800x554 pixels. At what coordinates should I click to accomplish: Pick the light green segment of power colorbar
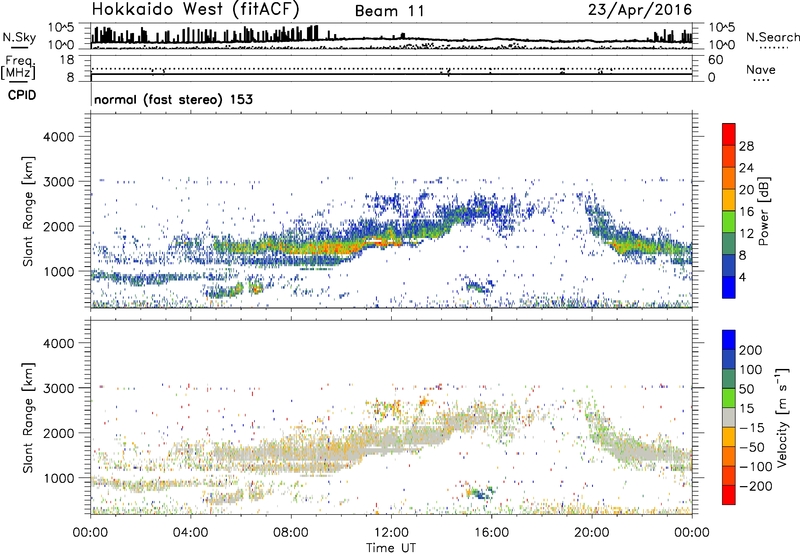(729, 222)
